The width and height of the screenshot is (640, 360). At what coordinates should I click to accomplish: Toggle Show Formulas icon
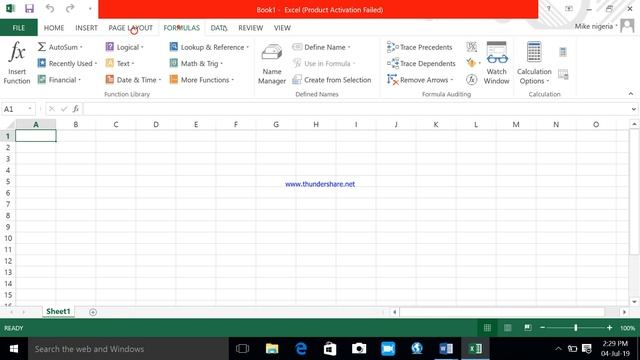(471, 47)
